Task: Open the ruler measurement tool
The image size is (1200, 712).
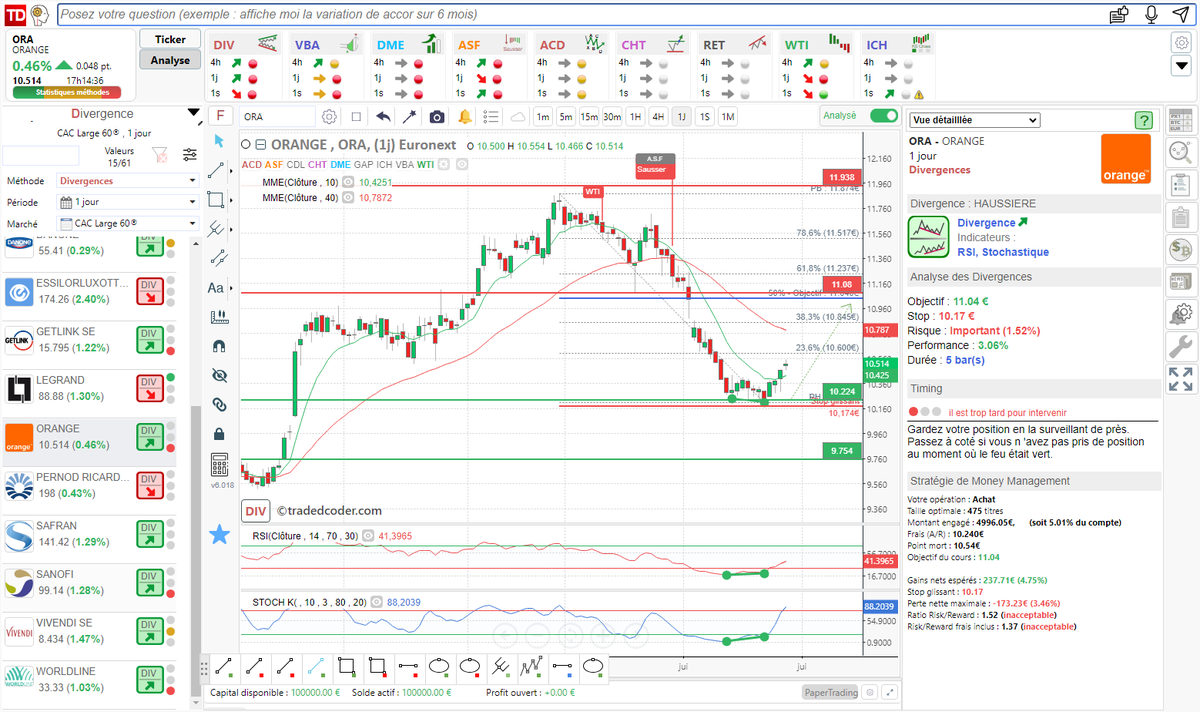Action: (x=219, y=317)
